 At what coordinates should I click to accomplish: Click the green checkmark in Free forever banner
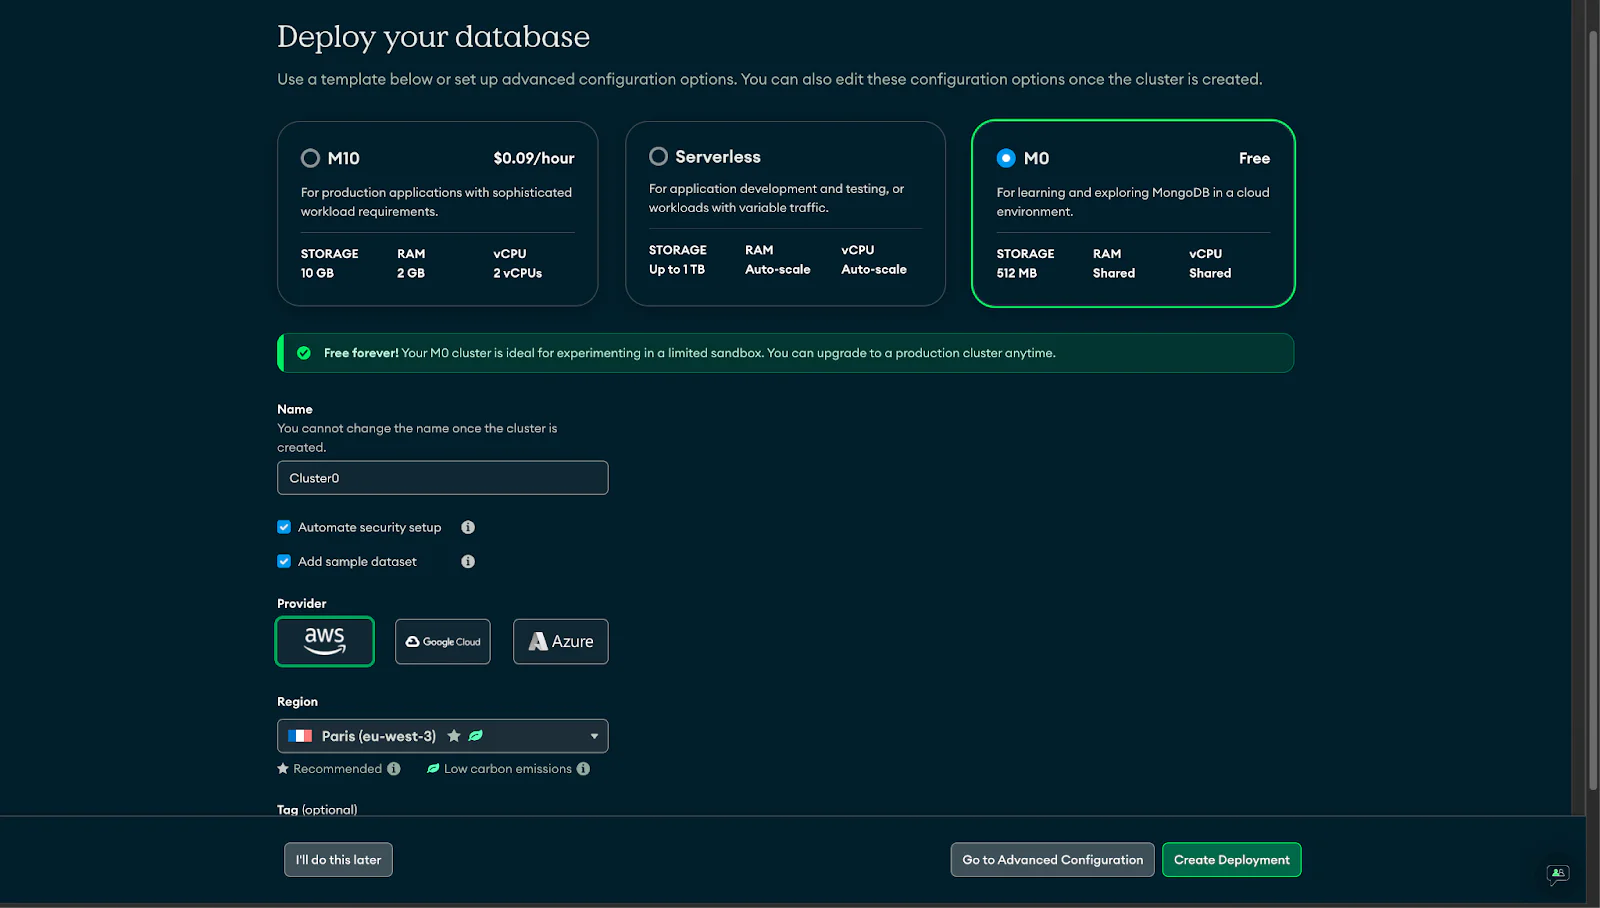coord(304,353)
